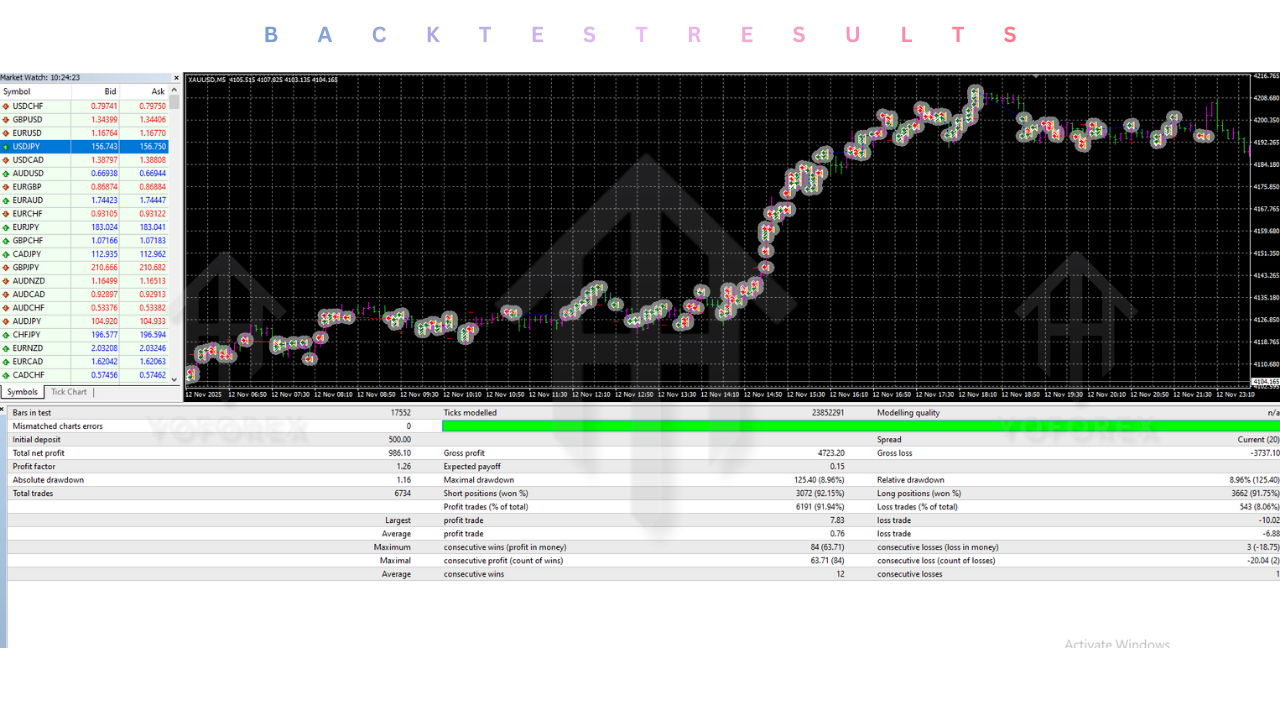Click the Symbol column header
This screenshot has width=1280, height=720.
pyautogui.click(x=17, y=92)
